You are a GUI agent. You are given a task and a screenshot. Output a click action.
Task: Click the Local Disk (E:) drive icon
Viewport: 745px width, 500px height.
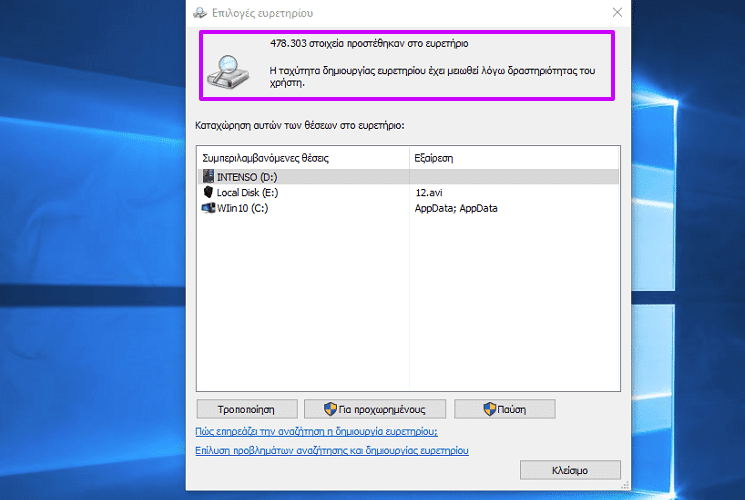pyautogui.click(x=208, y=192)
